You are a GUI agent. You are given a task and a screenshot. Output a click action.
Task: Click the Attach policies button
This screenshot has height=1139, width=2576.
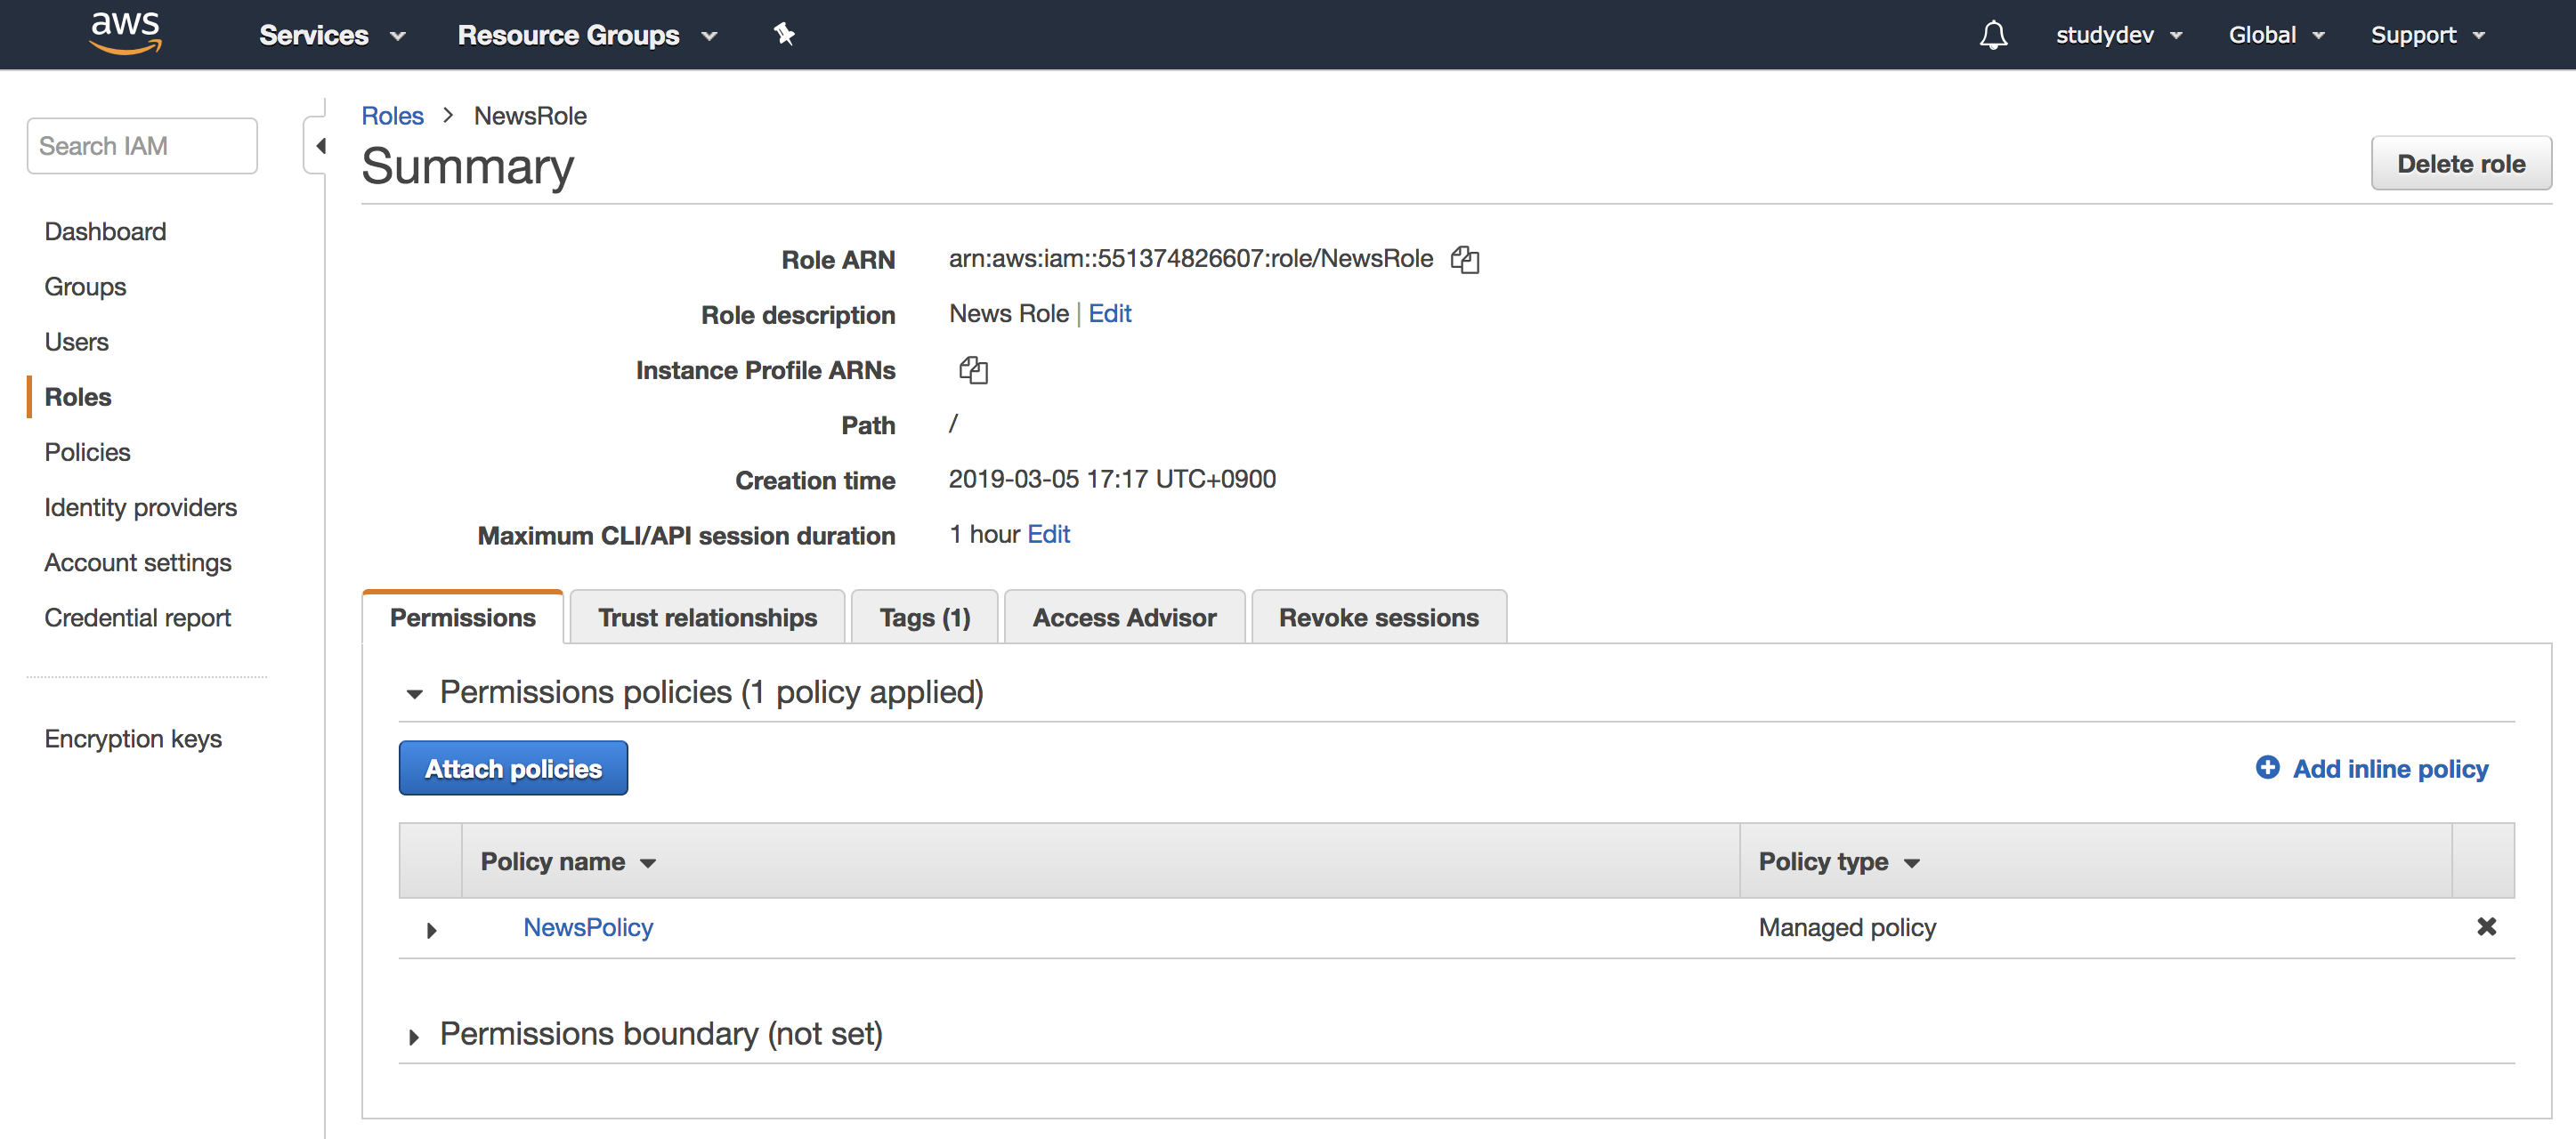[x=513, y=768]
